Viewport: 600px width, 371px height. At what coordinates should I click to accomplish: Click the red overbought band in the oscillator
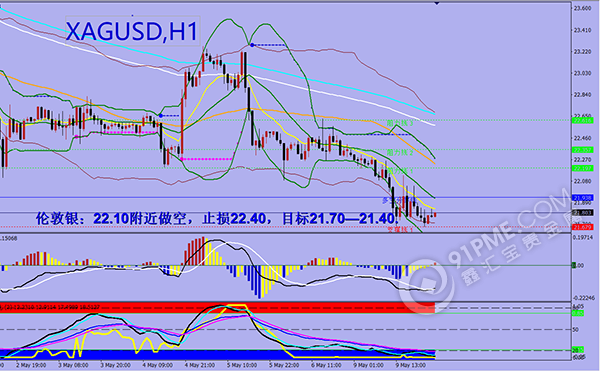217,308
